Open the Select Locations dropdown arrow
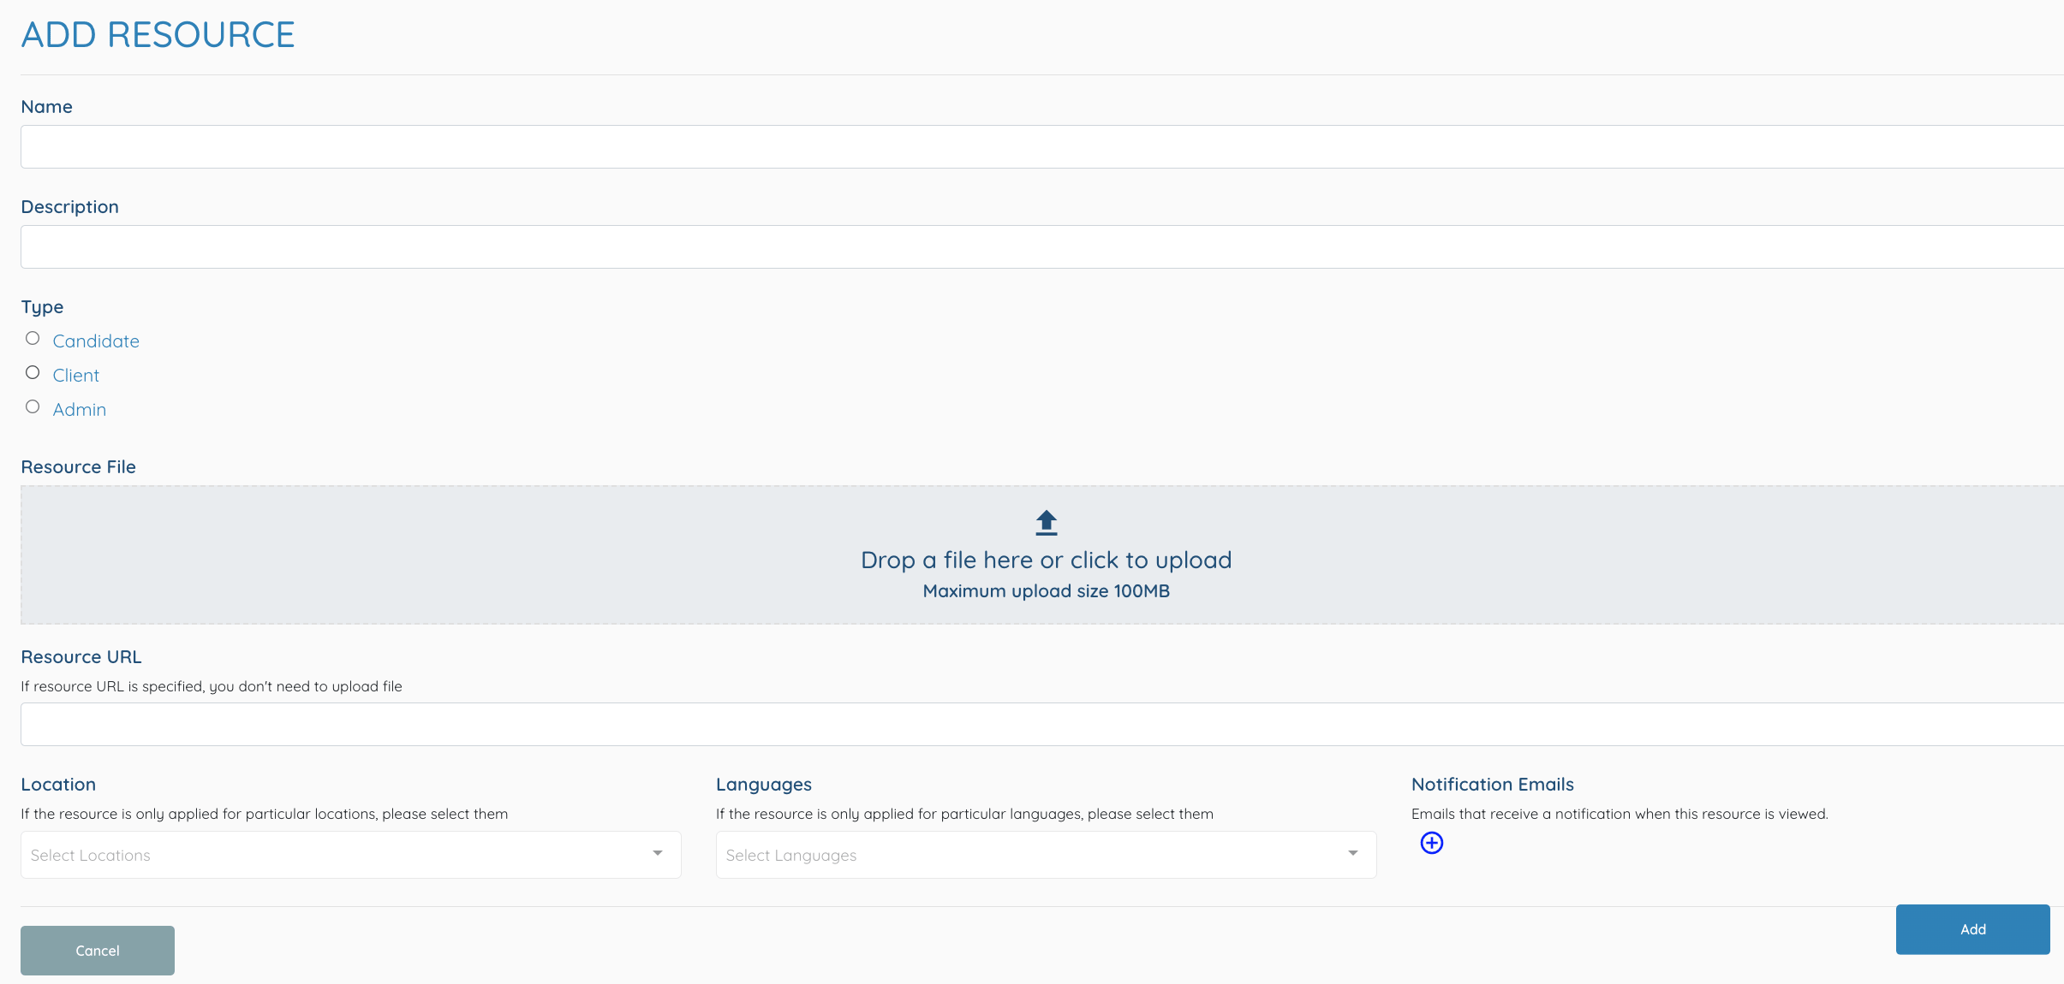 (657, 853)
